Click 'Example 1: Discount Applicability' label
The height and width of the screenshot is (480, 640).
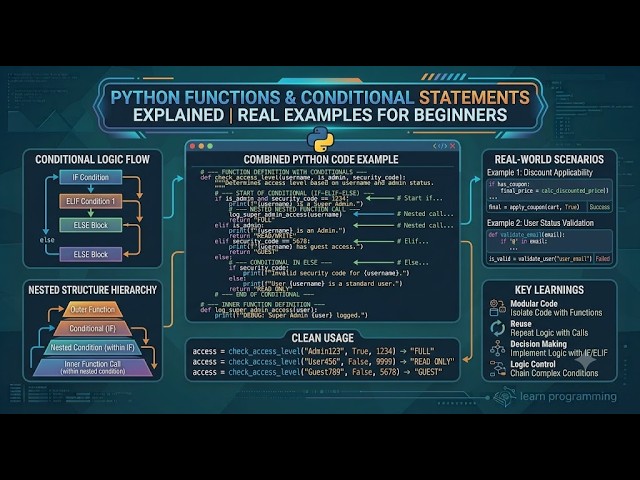coord(540,172)
